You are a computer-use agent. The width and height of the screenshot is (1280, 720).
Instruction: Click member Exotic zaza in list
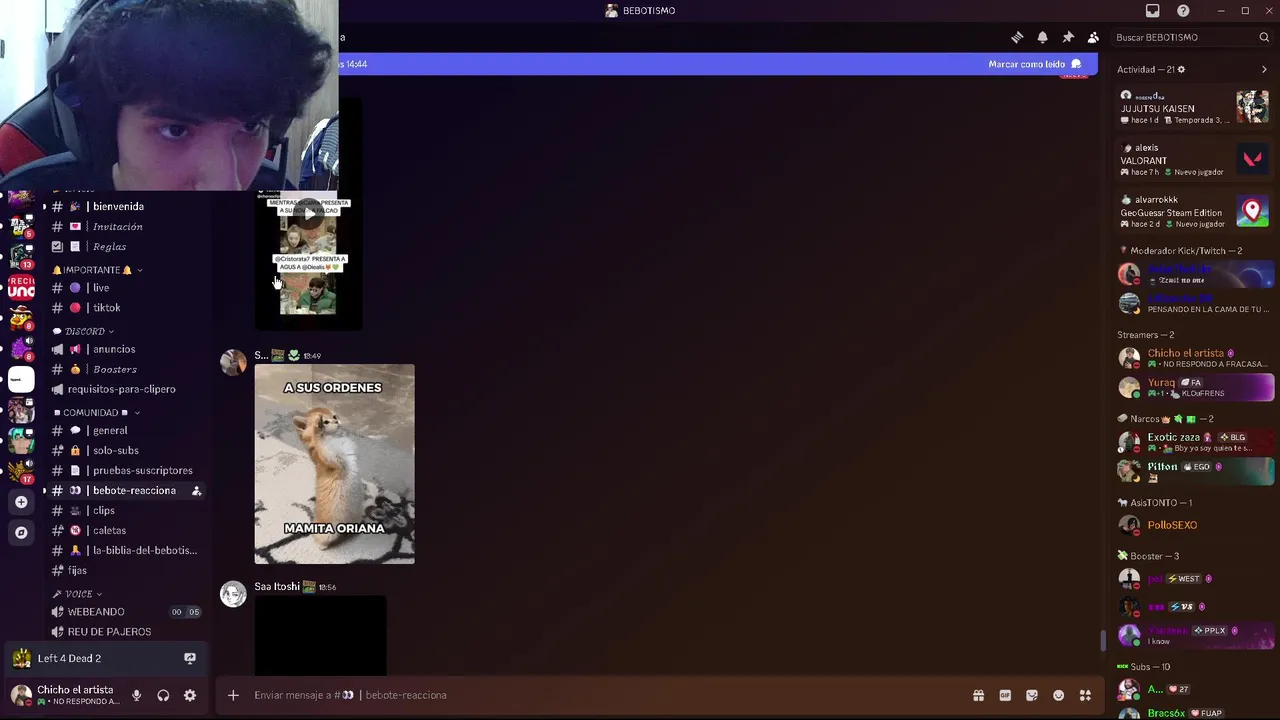pos(1196,442)
